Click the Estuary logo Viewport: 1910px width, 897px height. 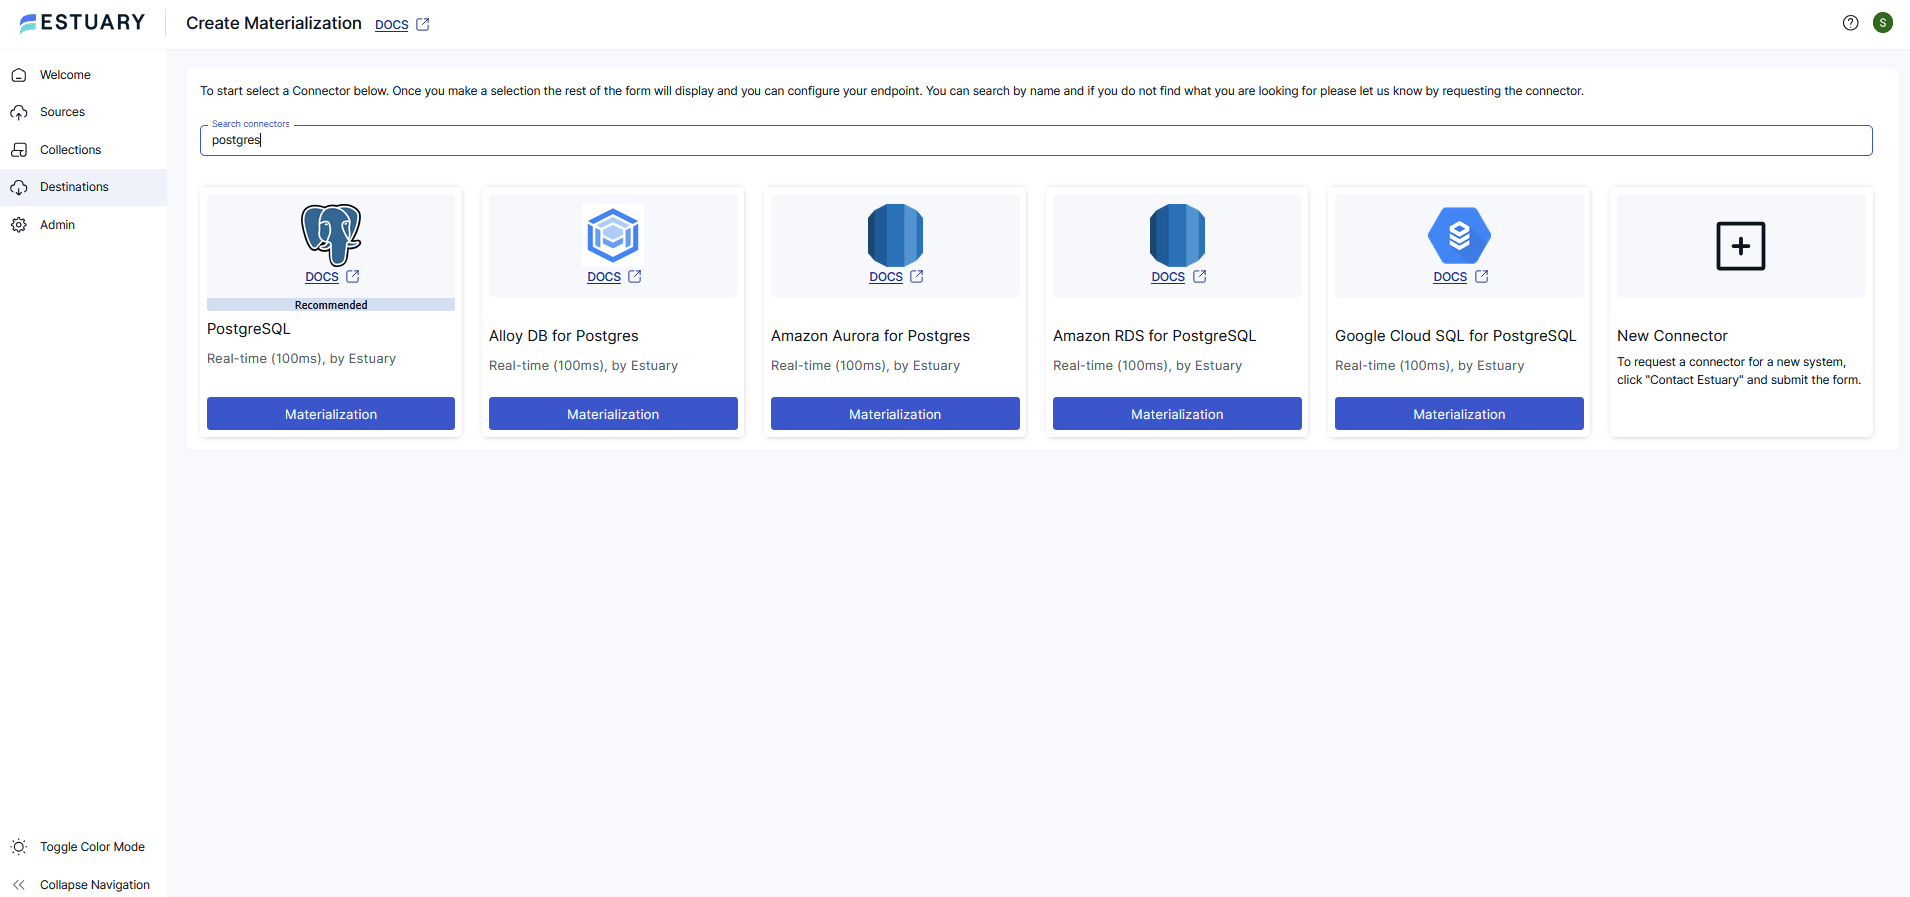pos(82,23)
